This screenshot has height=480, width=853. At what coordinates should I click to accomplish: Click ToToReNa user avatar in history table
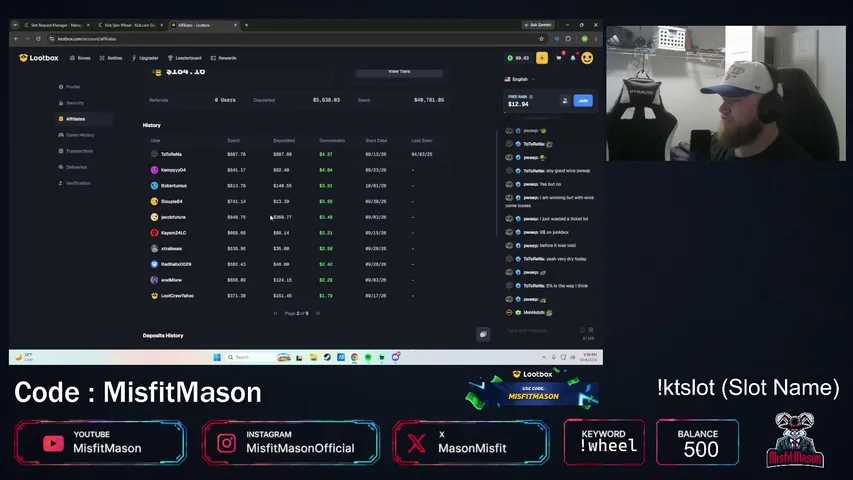click(x=154, y=154)
